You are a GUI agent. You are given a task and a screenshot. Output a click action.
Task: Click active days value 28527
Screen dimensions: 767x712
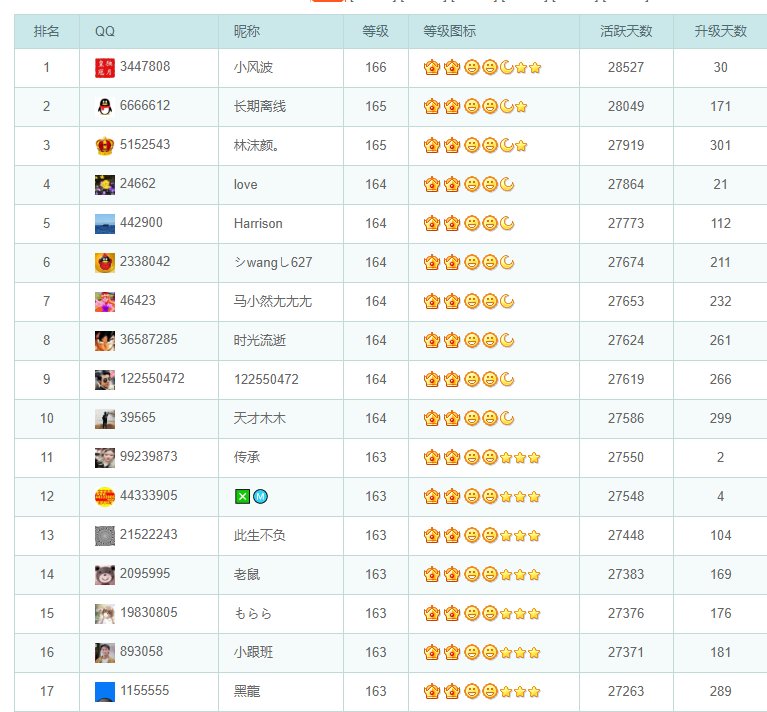626,67
